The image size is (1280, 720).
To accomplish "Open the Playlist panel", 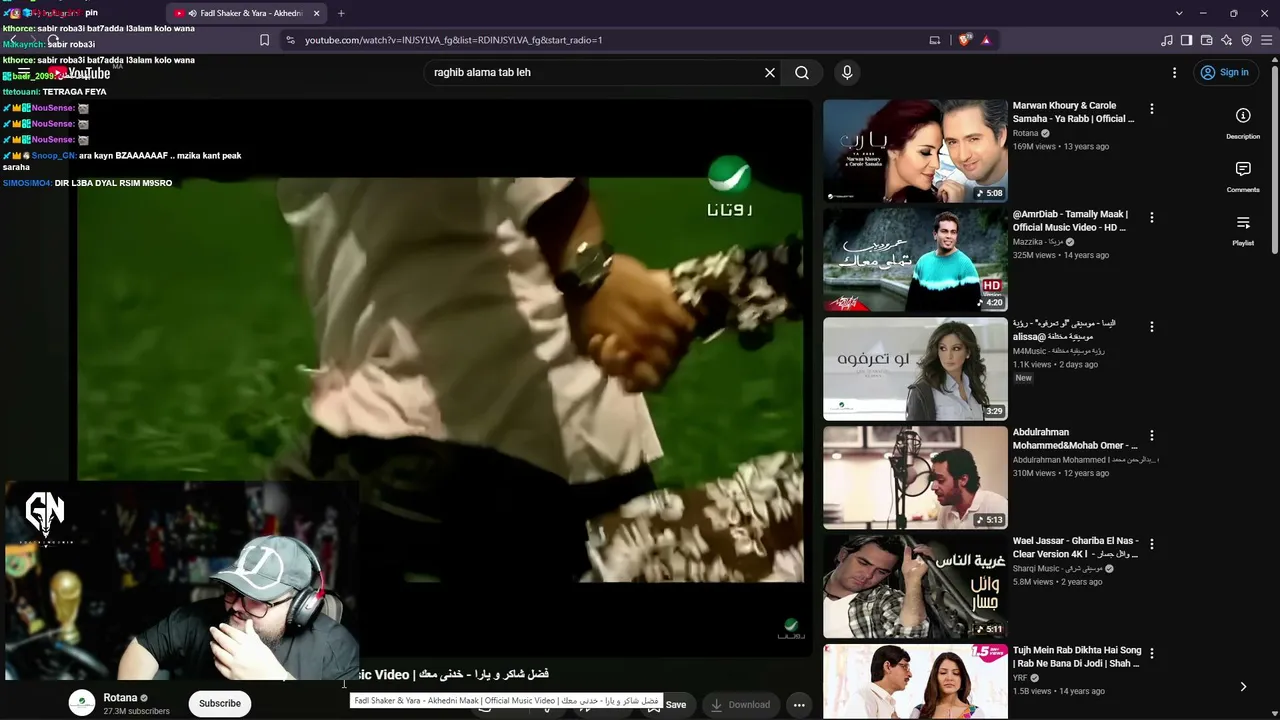I will click(1243, 230).
